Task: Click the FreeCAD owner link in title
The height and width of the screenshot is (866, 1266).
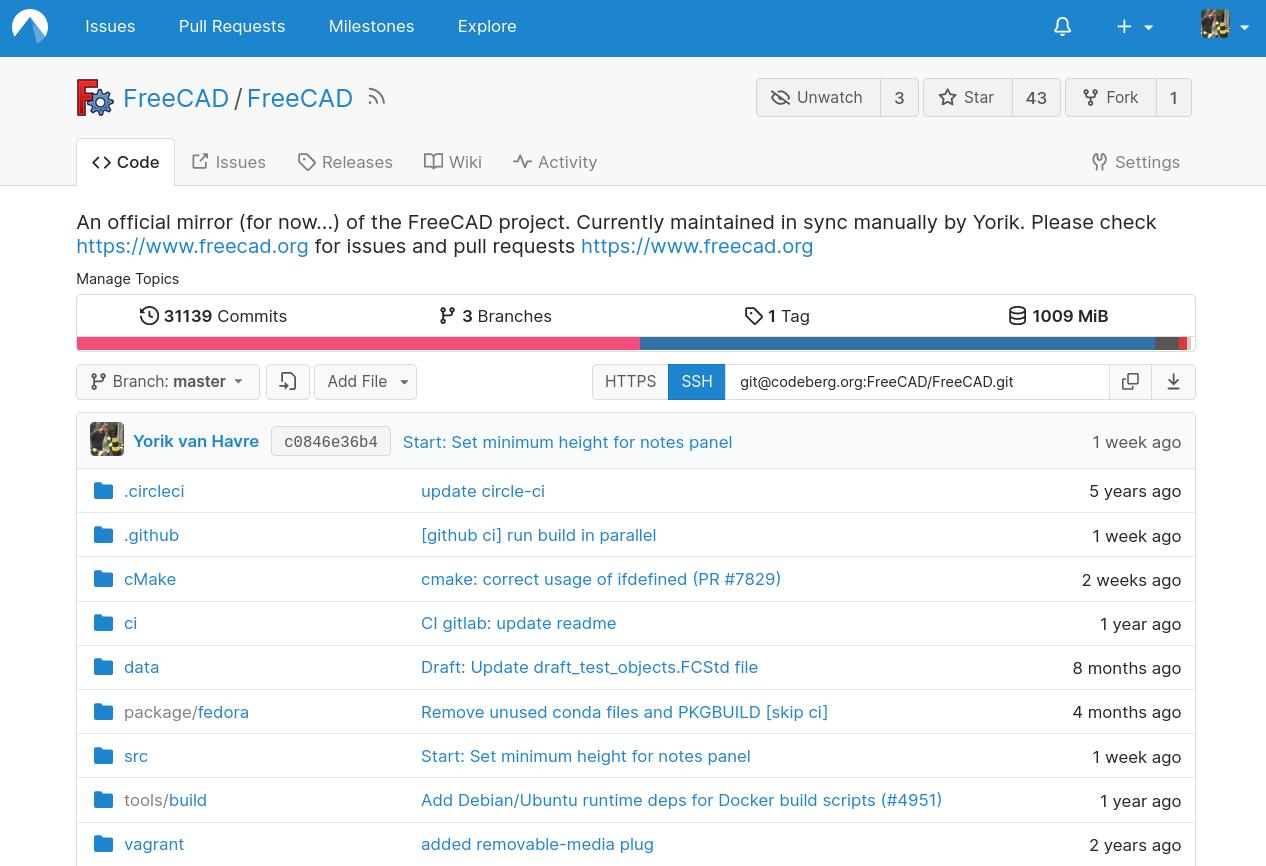Action: coord(176,98)
